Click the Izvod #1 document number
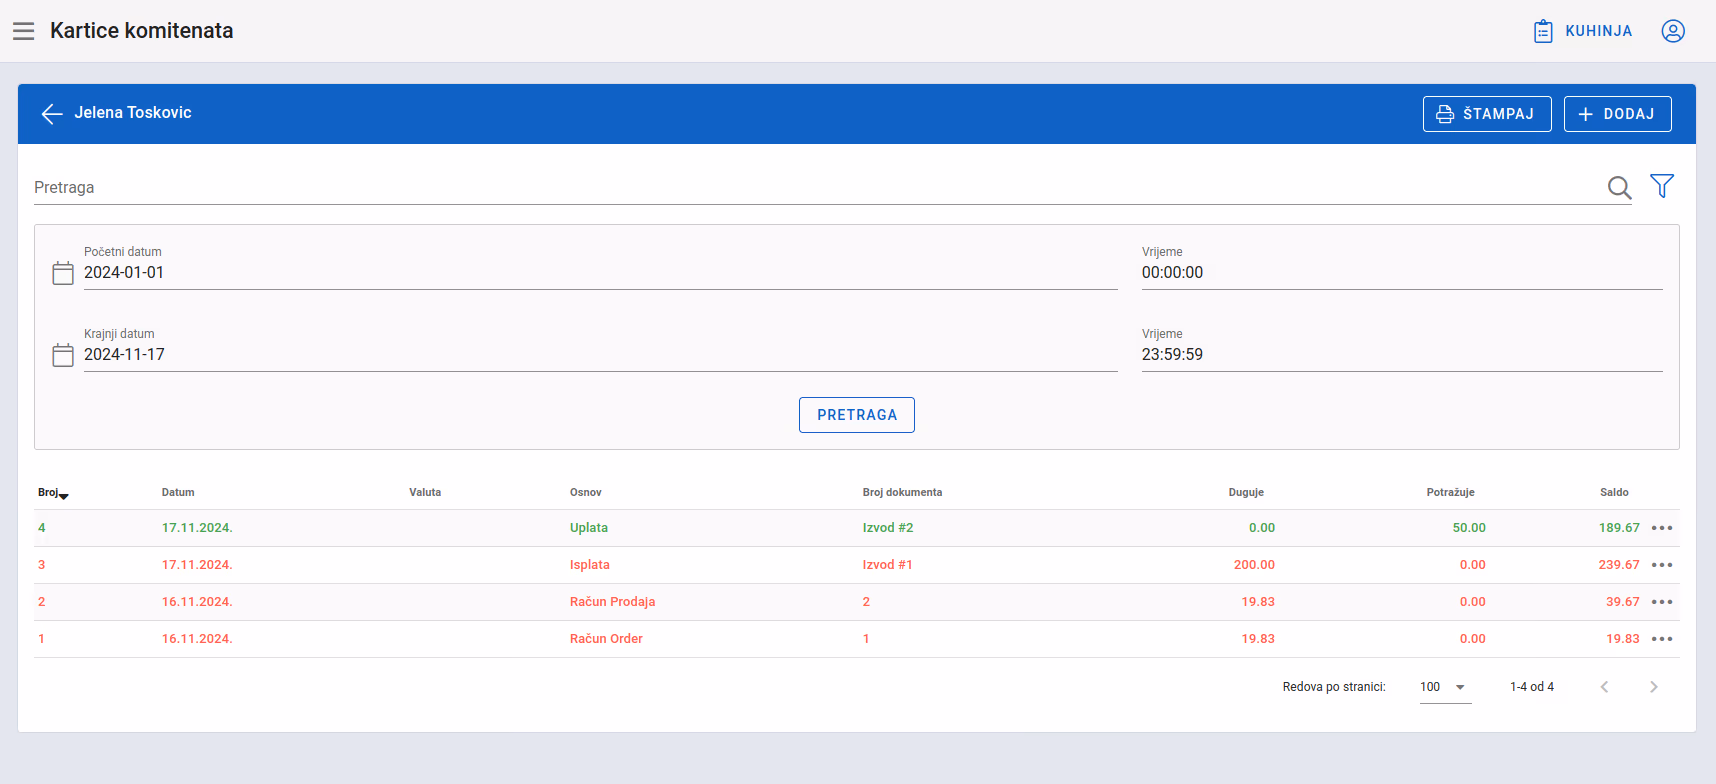The height and width of the screenshot is (784, 1716). tap(888, 565)
